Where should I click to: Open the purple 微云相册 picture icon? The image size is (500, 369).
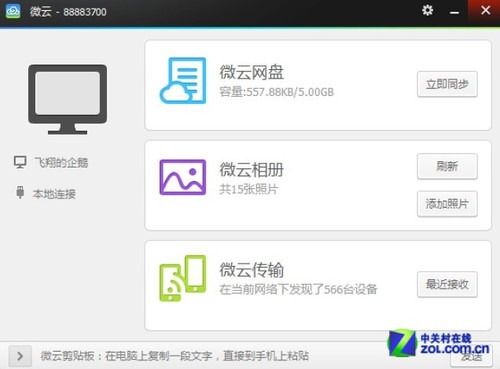183,177
